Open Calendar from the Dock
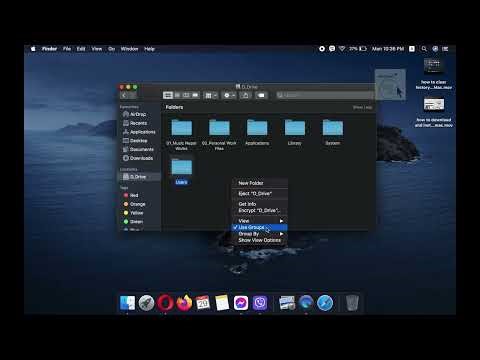This screenshot has height=360, width=480. (x=203, y=303)
